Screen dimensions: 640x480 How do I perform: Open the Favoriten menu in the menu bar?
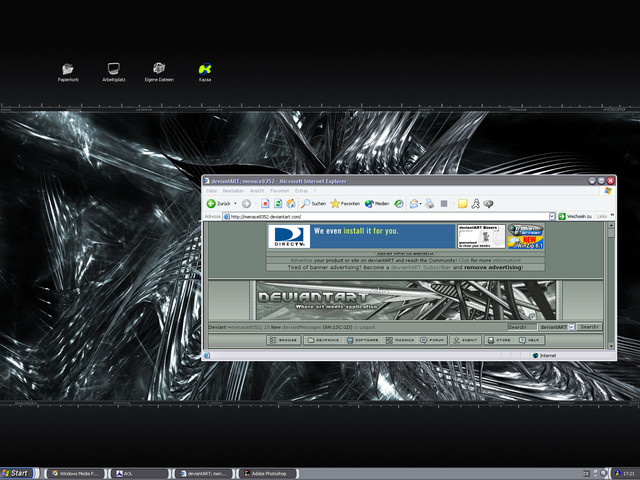click(x=280, y=191)
